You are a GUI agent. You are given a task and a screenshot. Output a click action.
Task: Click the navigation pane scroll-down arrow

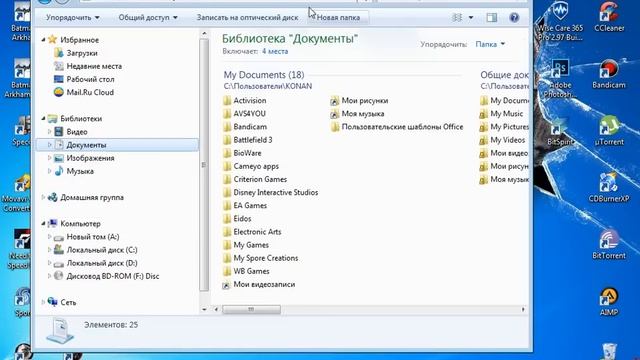[x=204, y=309]
